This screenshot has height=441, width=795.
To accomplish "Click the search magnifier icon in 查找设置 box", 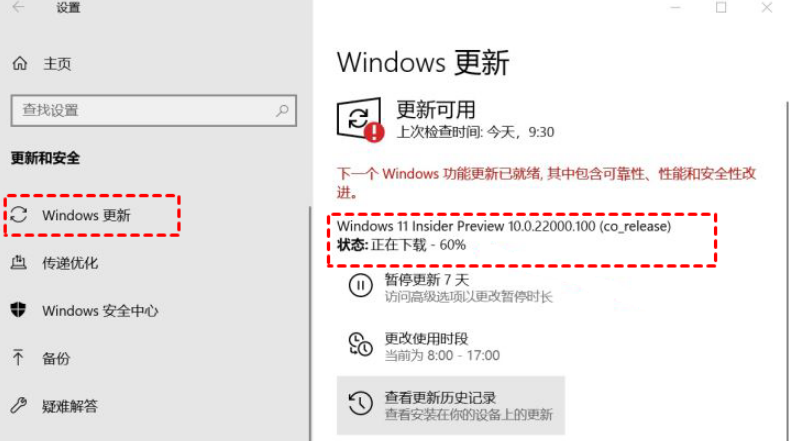I will pos(282,110).
